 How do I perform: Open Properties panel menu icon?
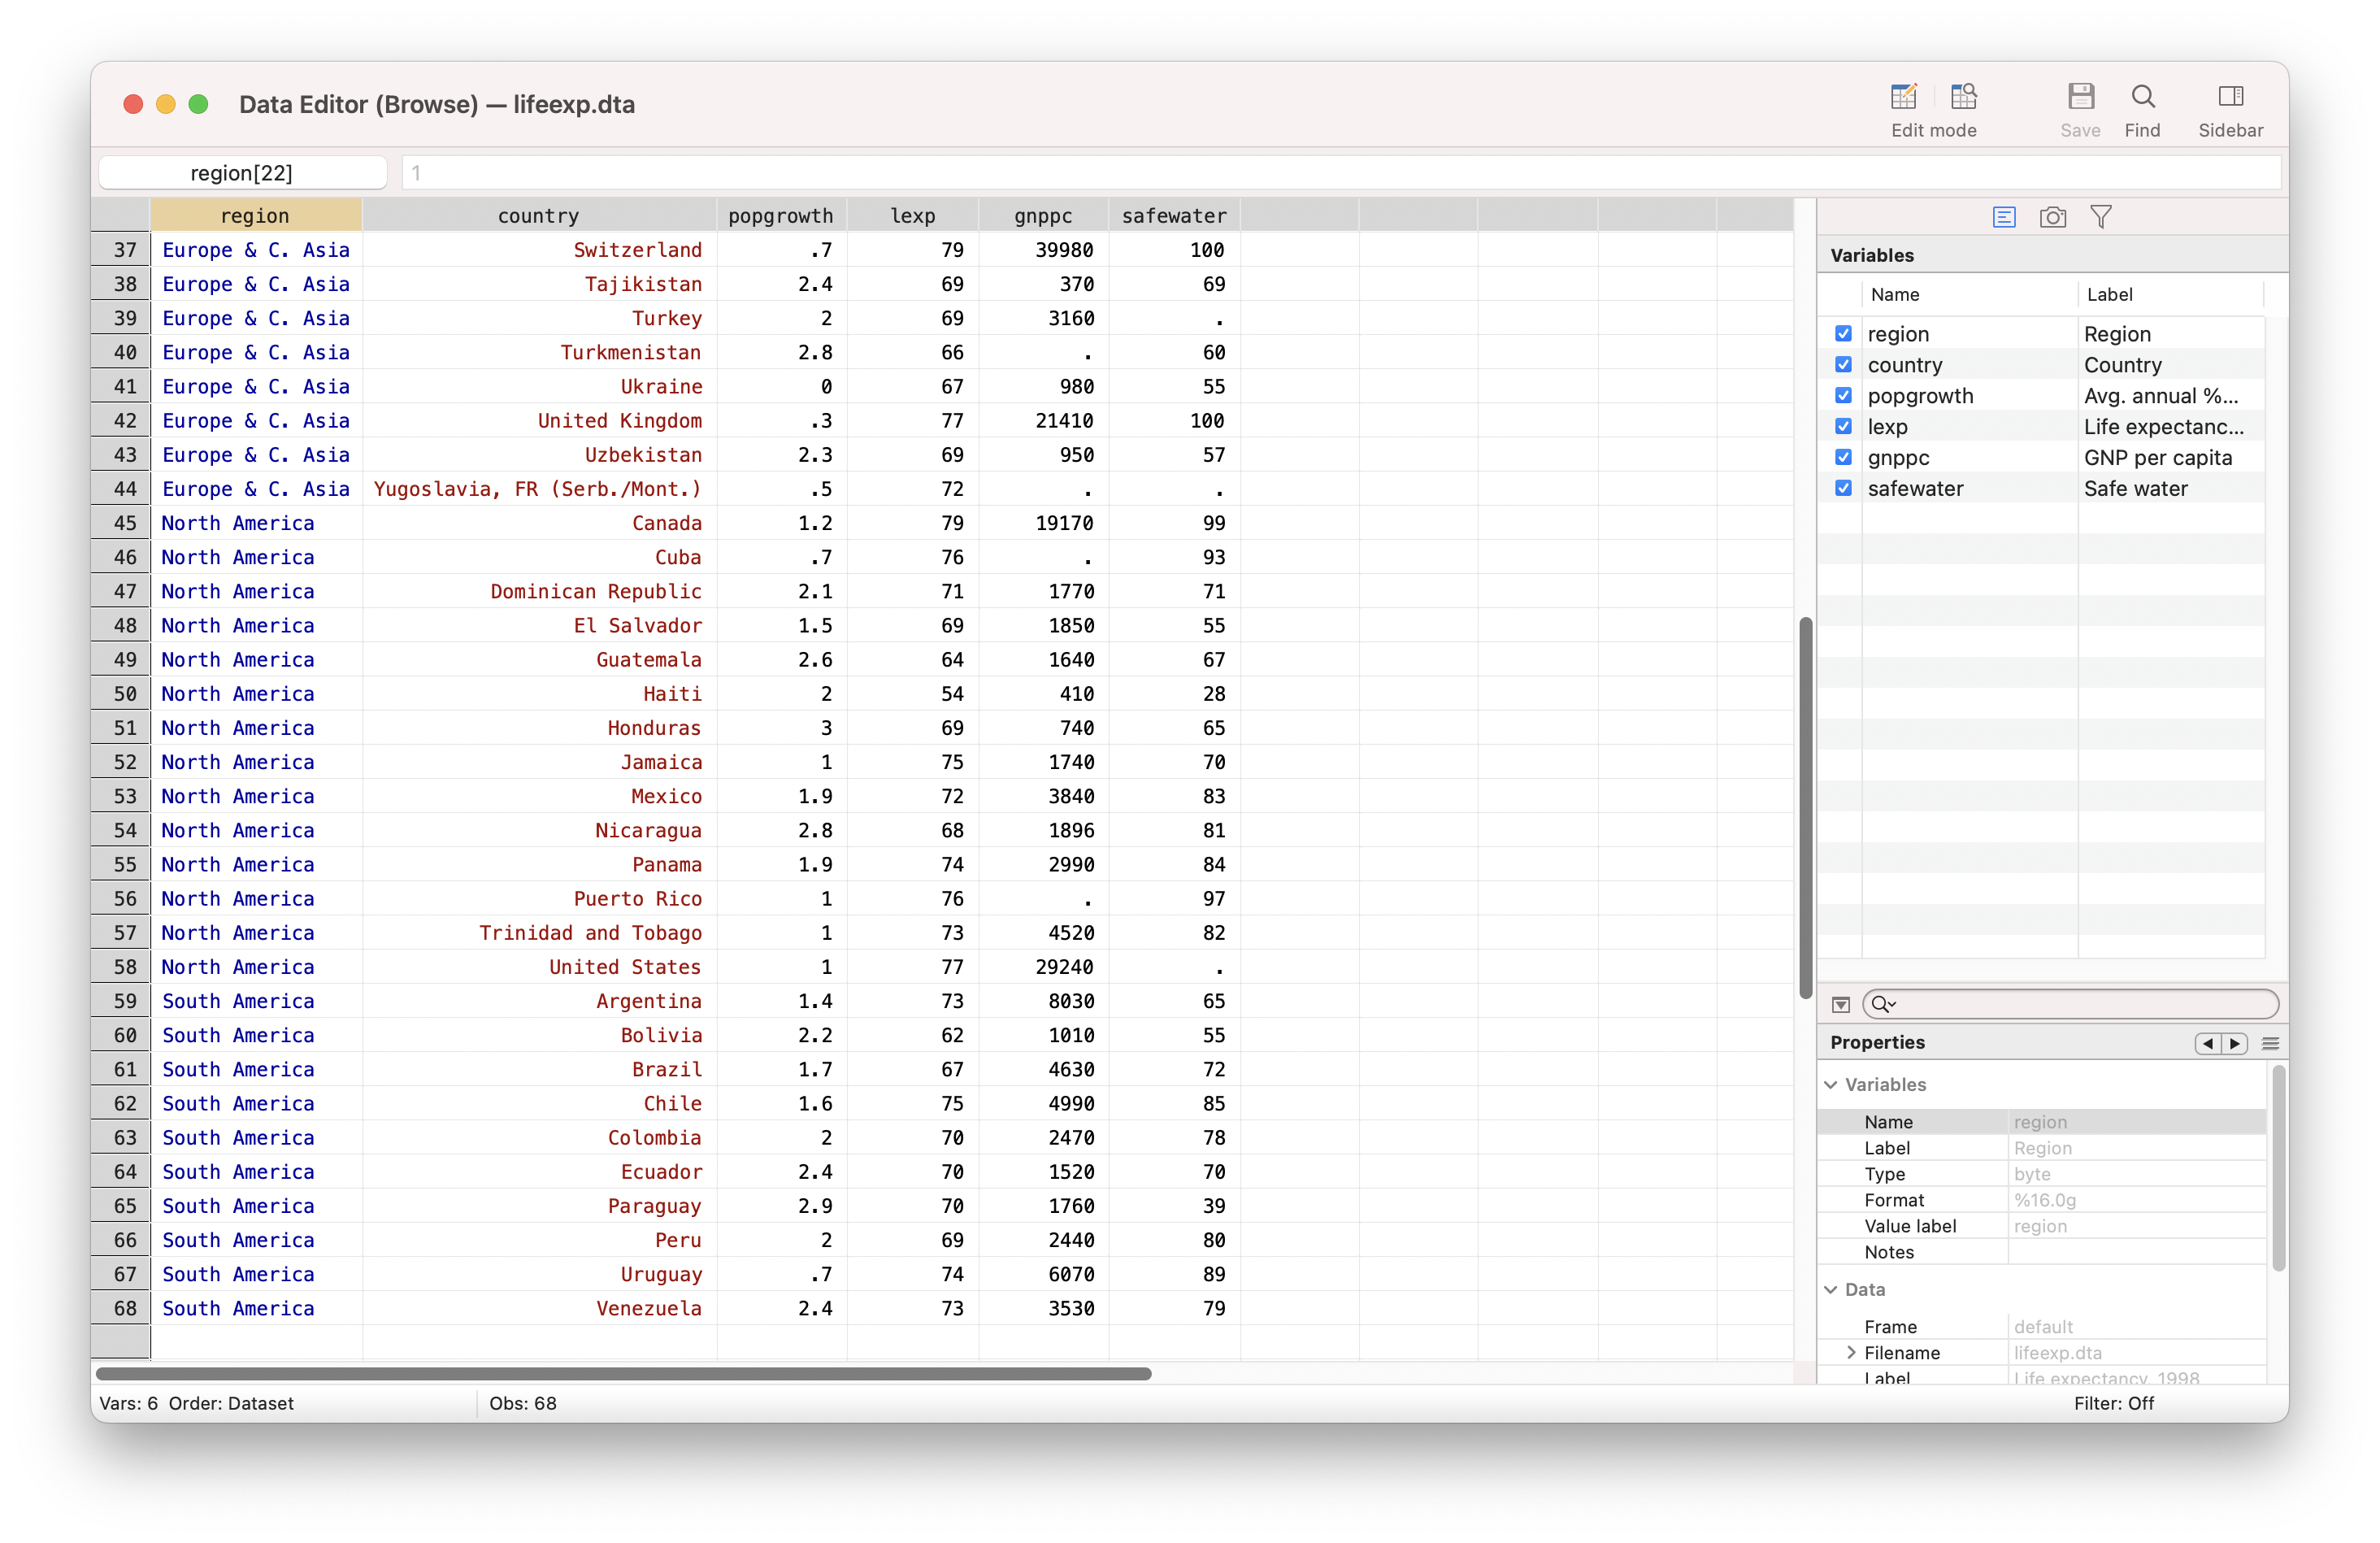2270,1043
